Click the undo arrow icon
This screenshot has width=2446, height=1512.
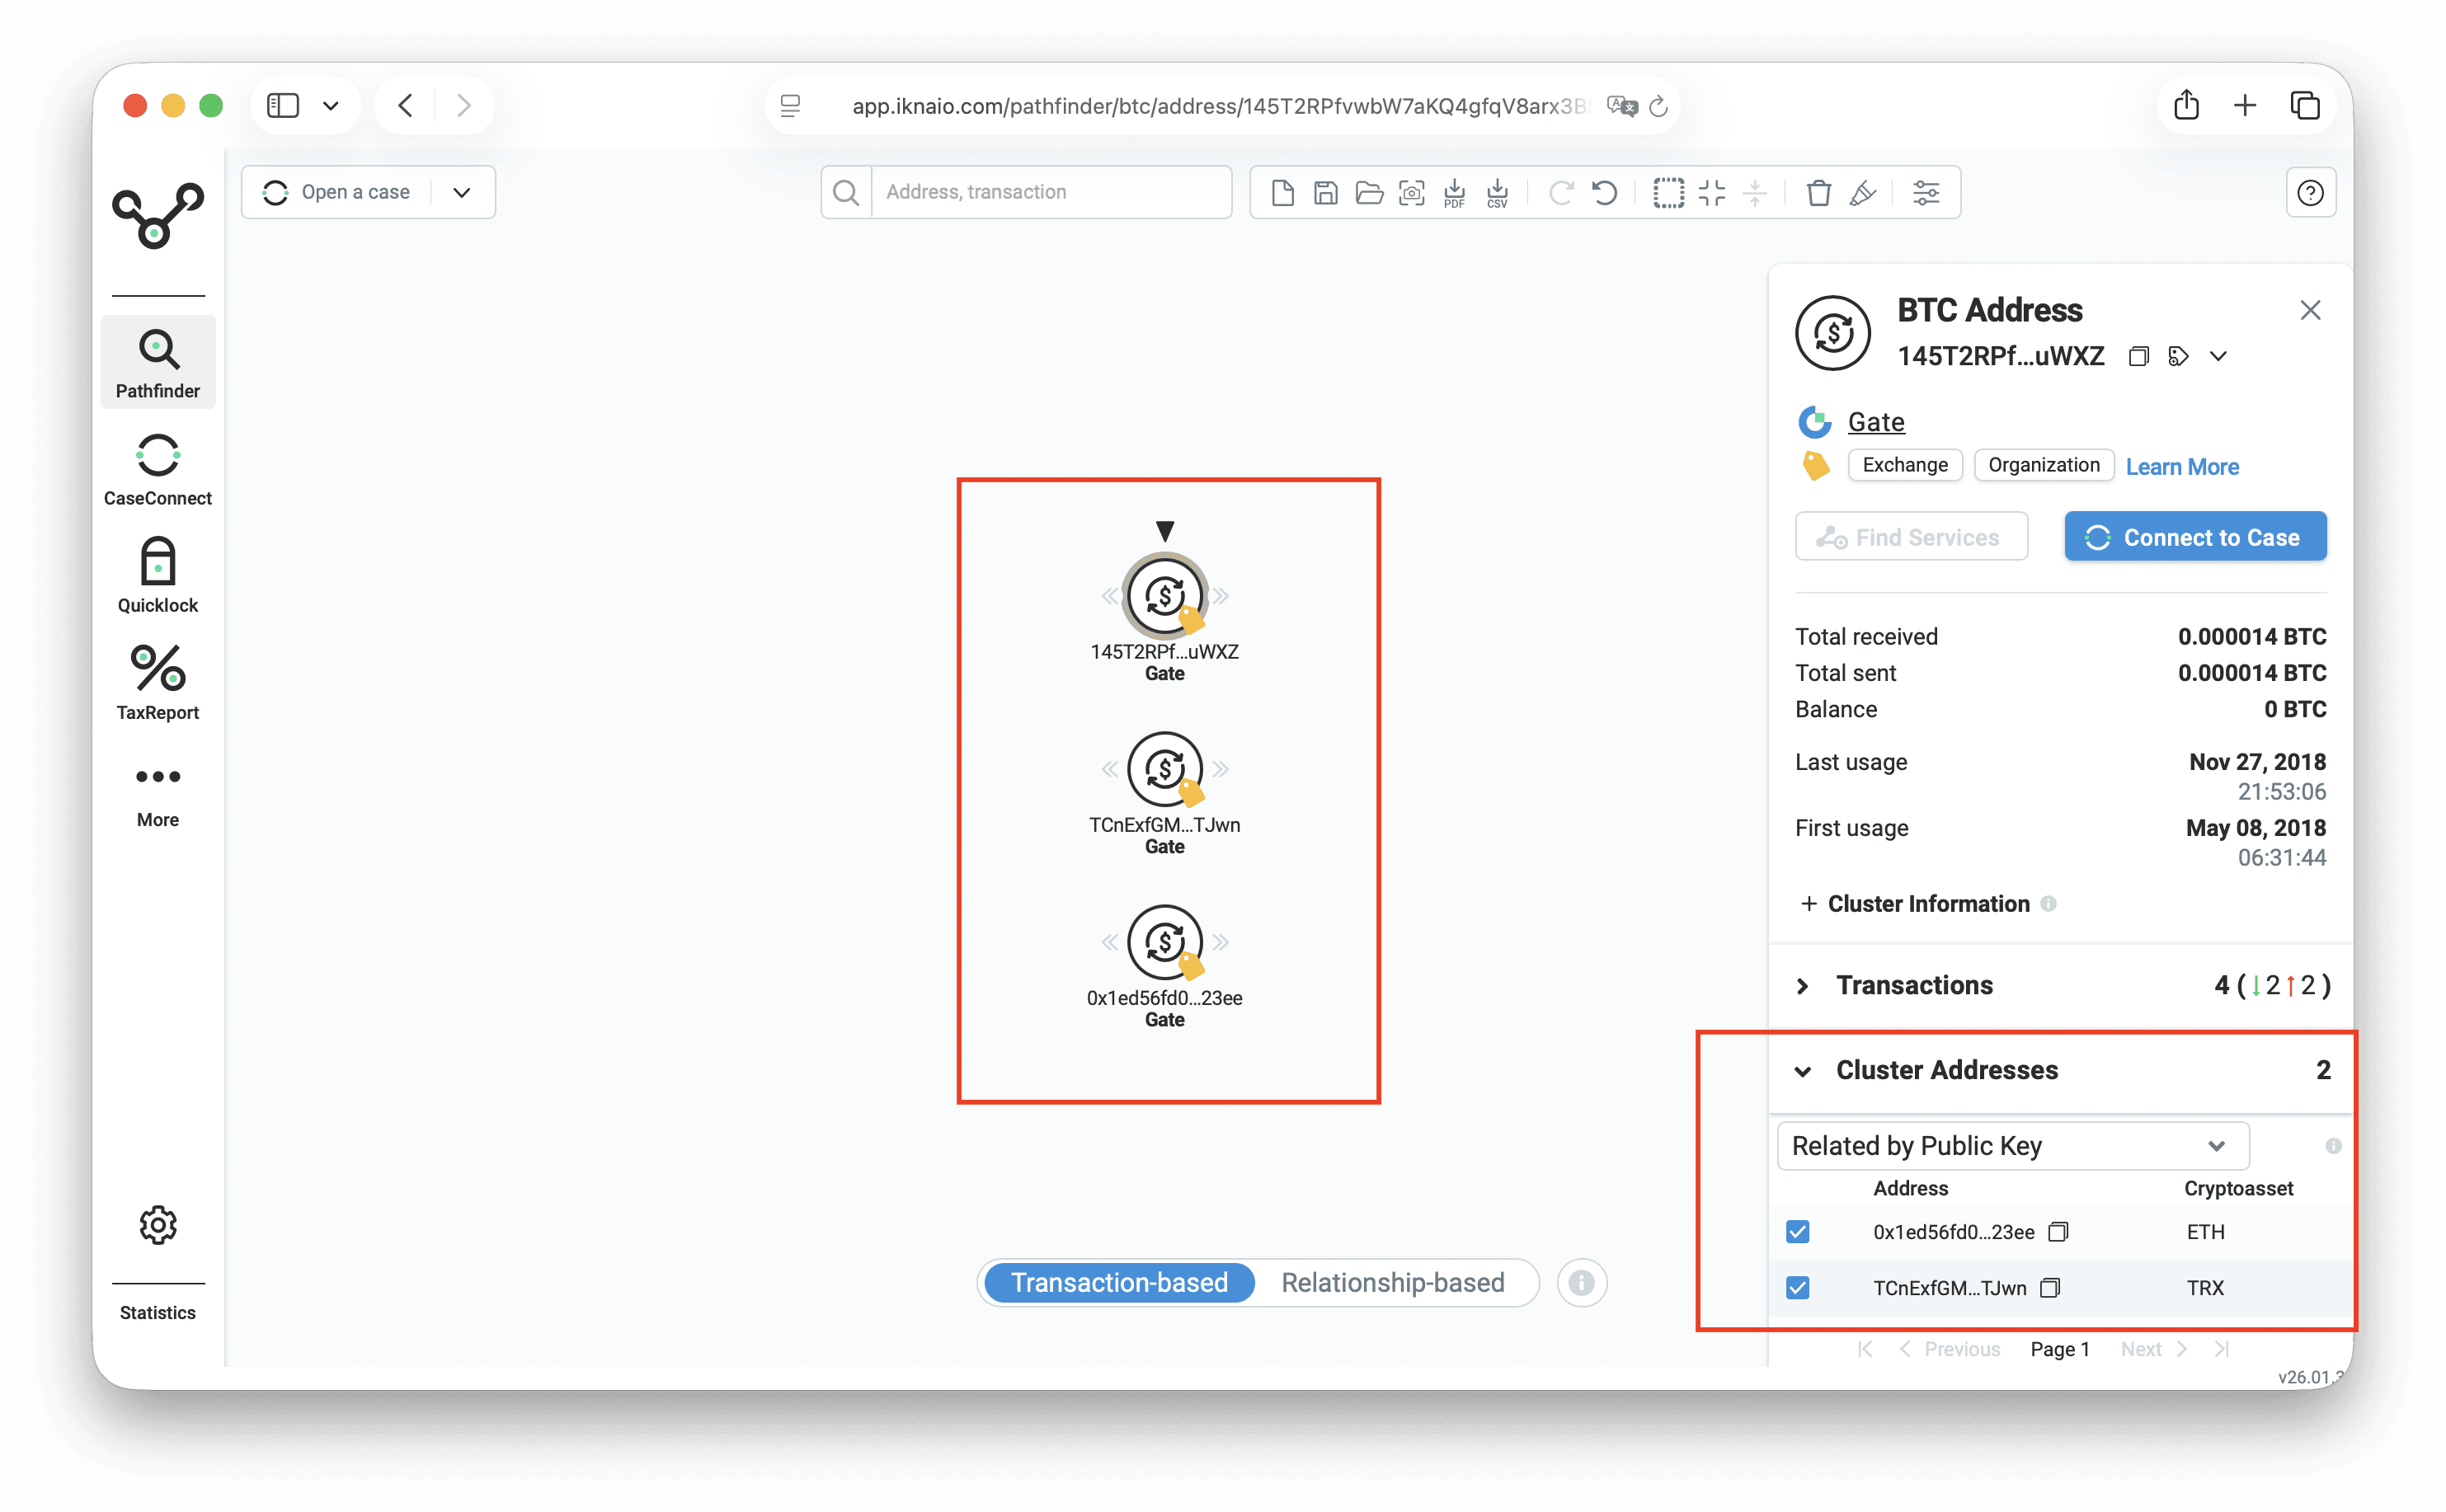[1604, 192]
